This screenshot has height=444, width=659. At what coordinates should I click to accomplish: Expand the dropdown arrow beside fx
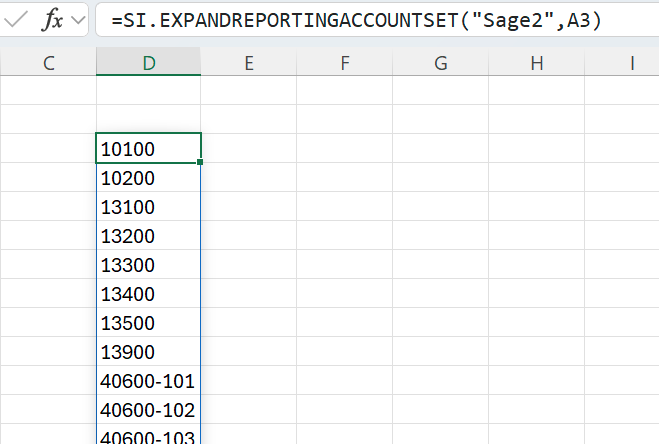(78, 20)
